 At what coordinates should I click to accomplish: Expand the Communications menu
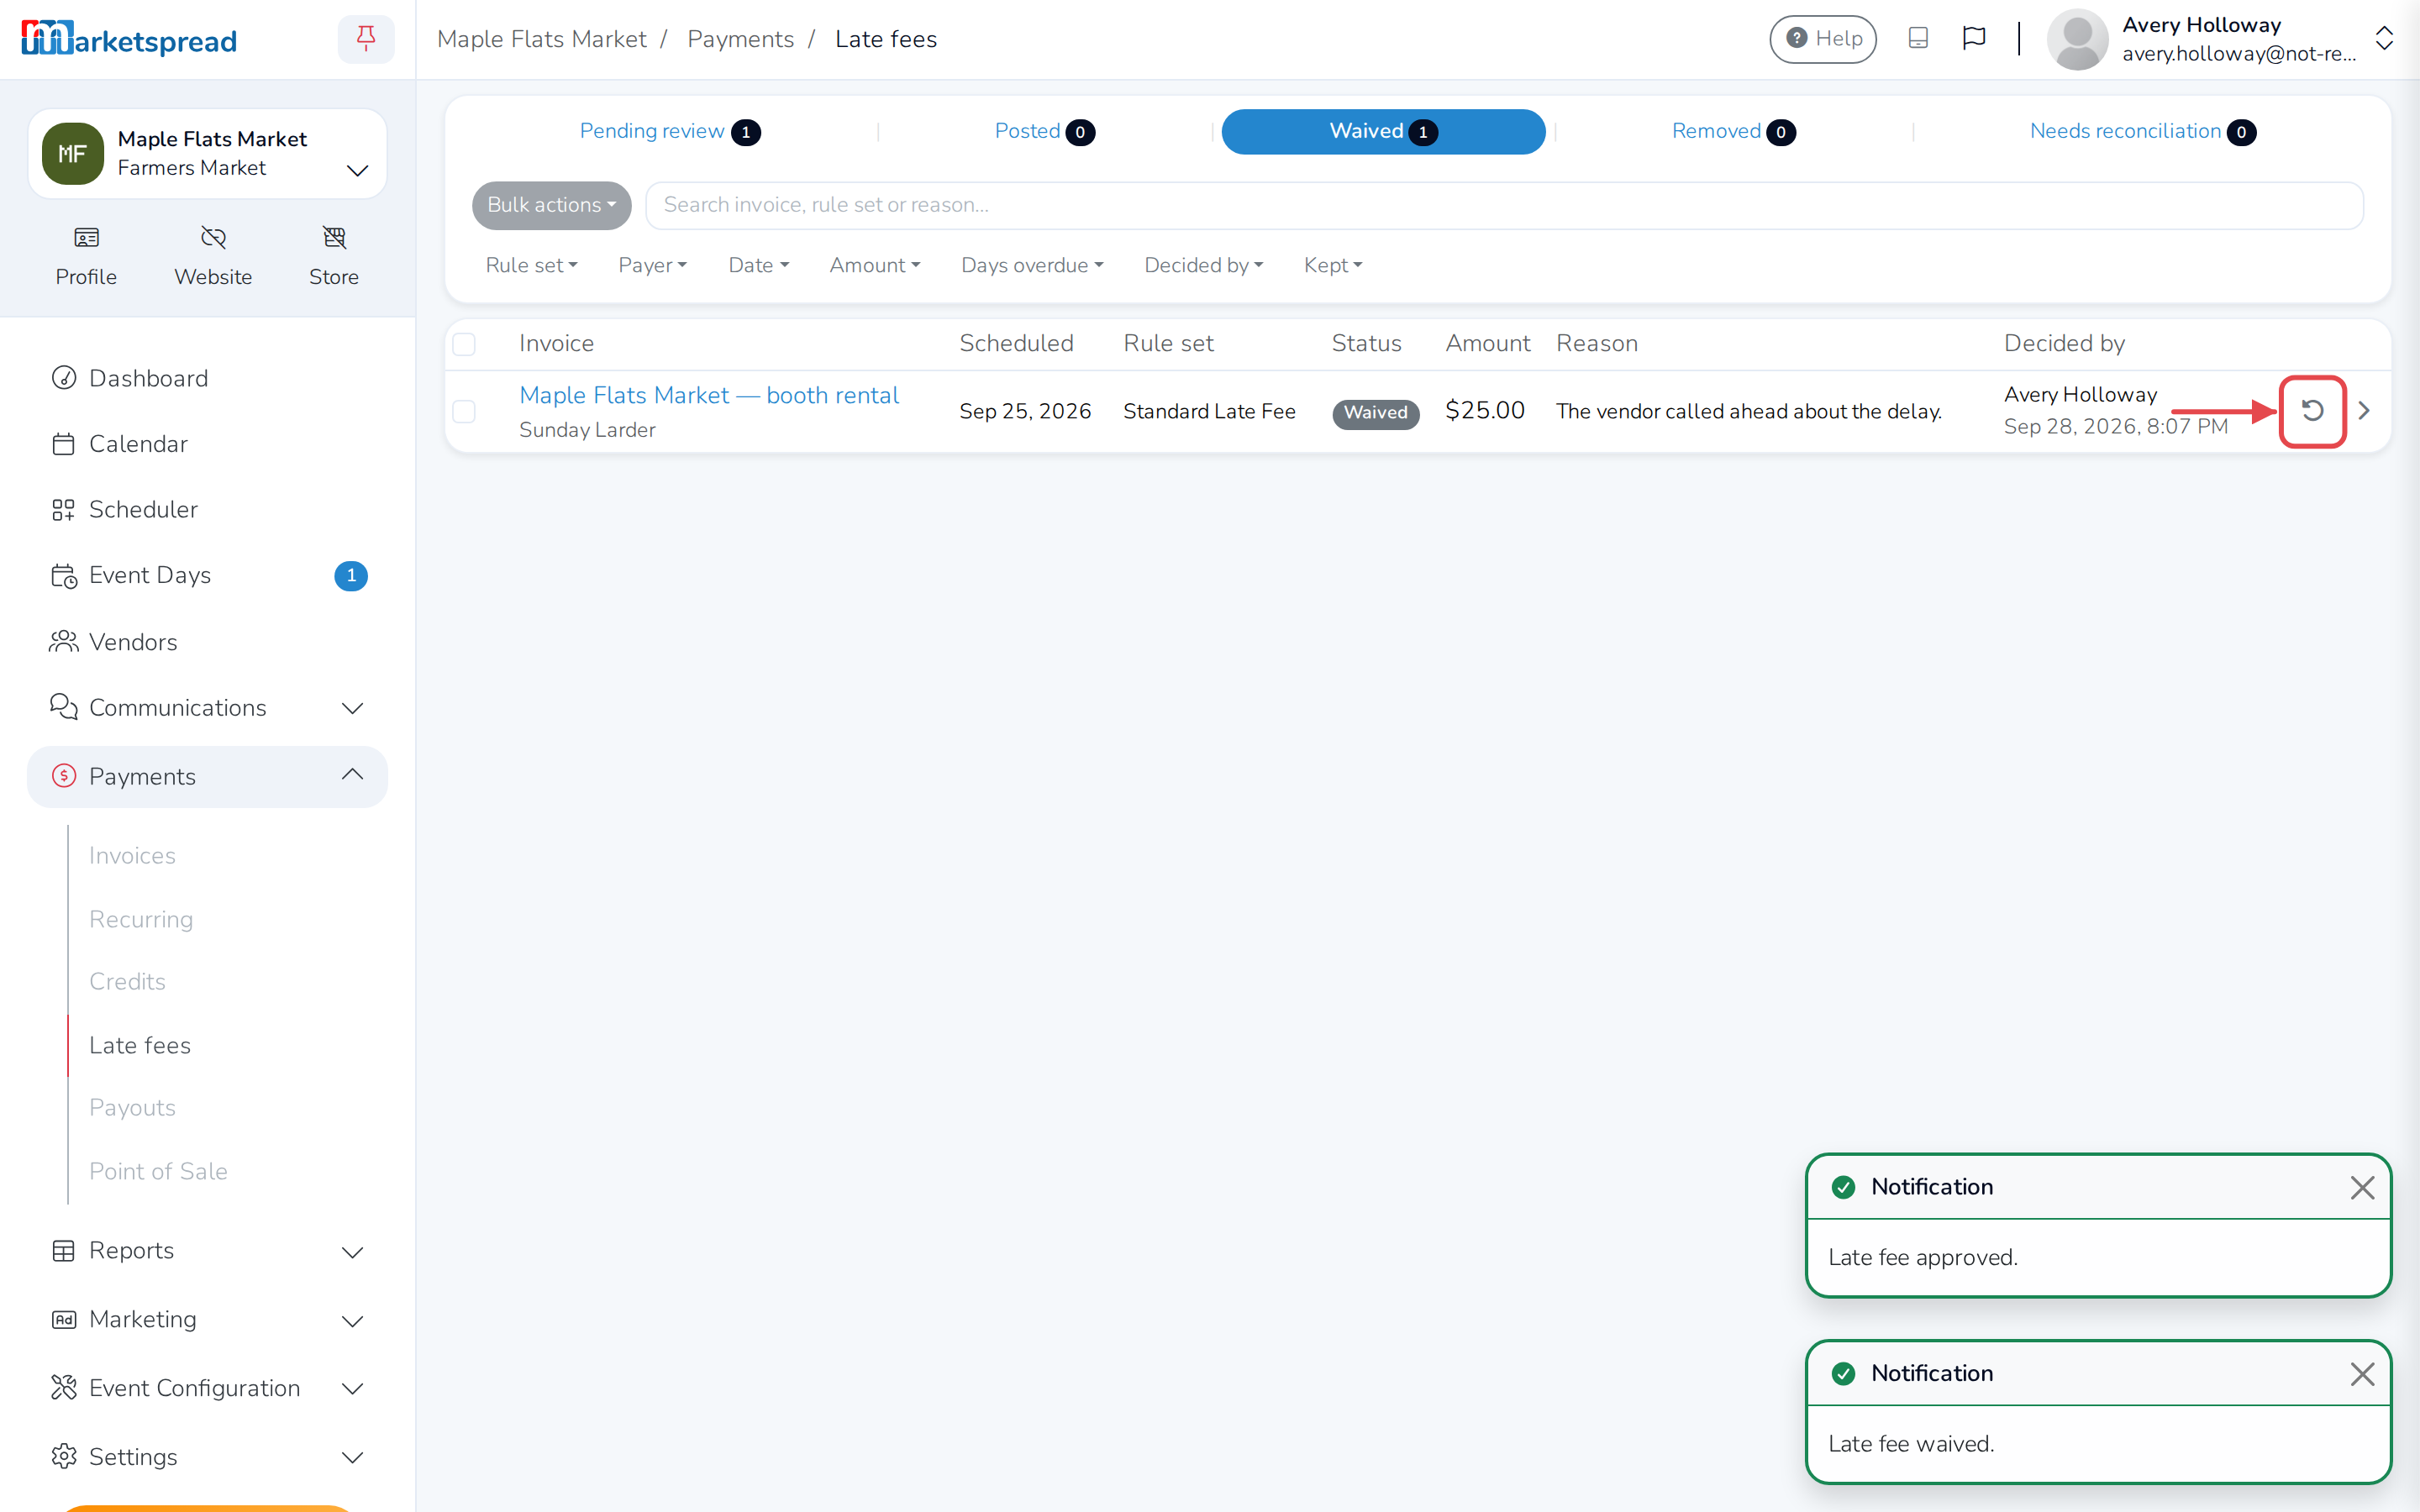tap(207, 708)
